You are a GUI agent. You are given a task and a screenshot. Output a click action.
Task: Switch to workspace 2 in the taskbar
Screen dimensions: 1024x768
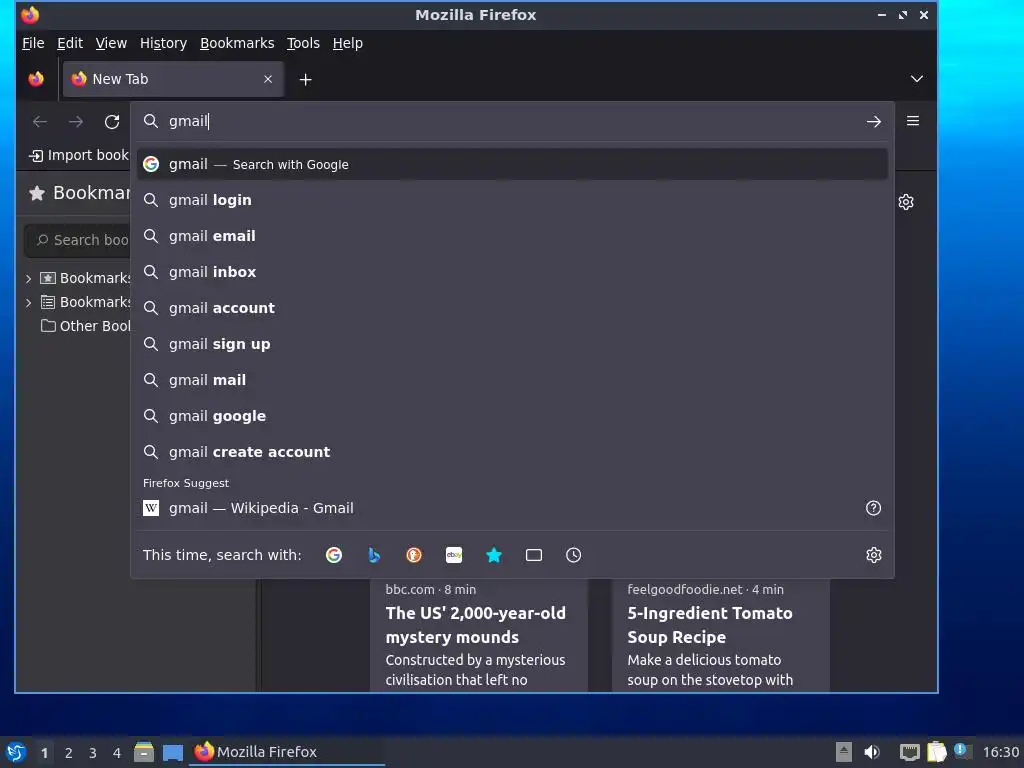pyautogui.click(x=69, y=753)
